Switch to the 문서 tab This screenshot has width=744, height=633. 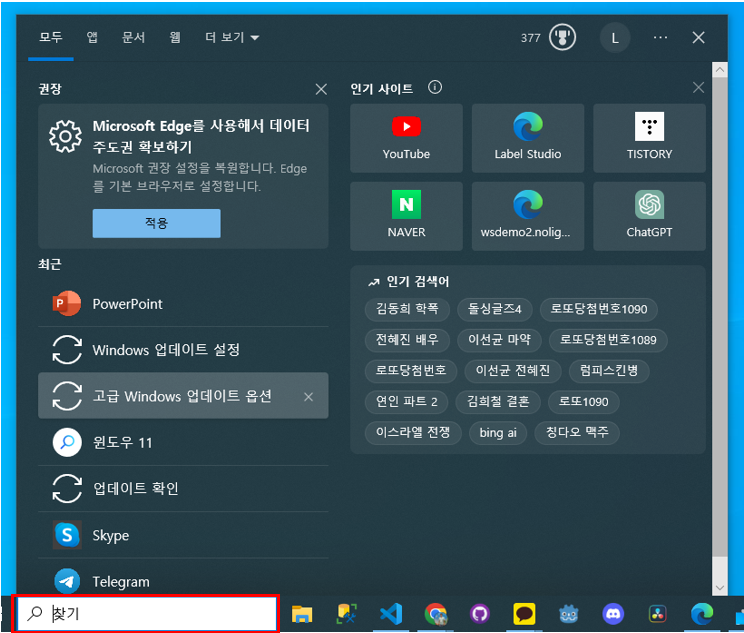coord(133,37)
